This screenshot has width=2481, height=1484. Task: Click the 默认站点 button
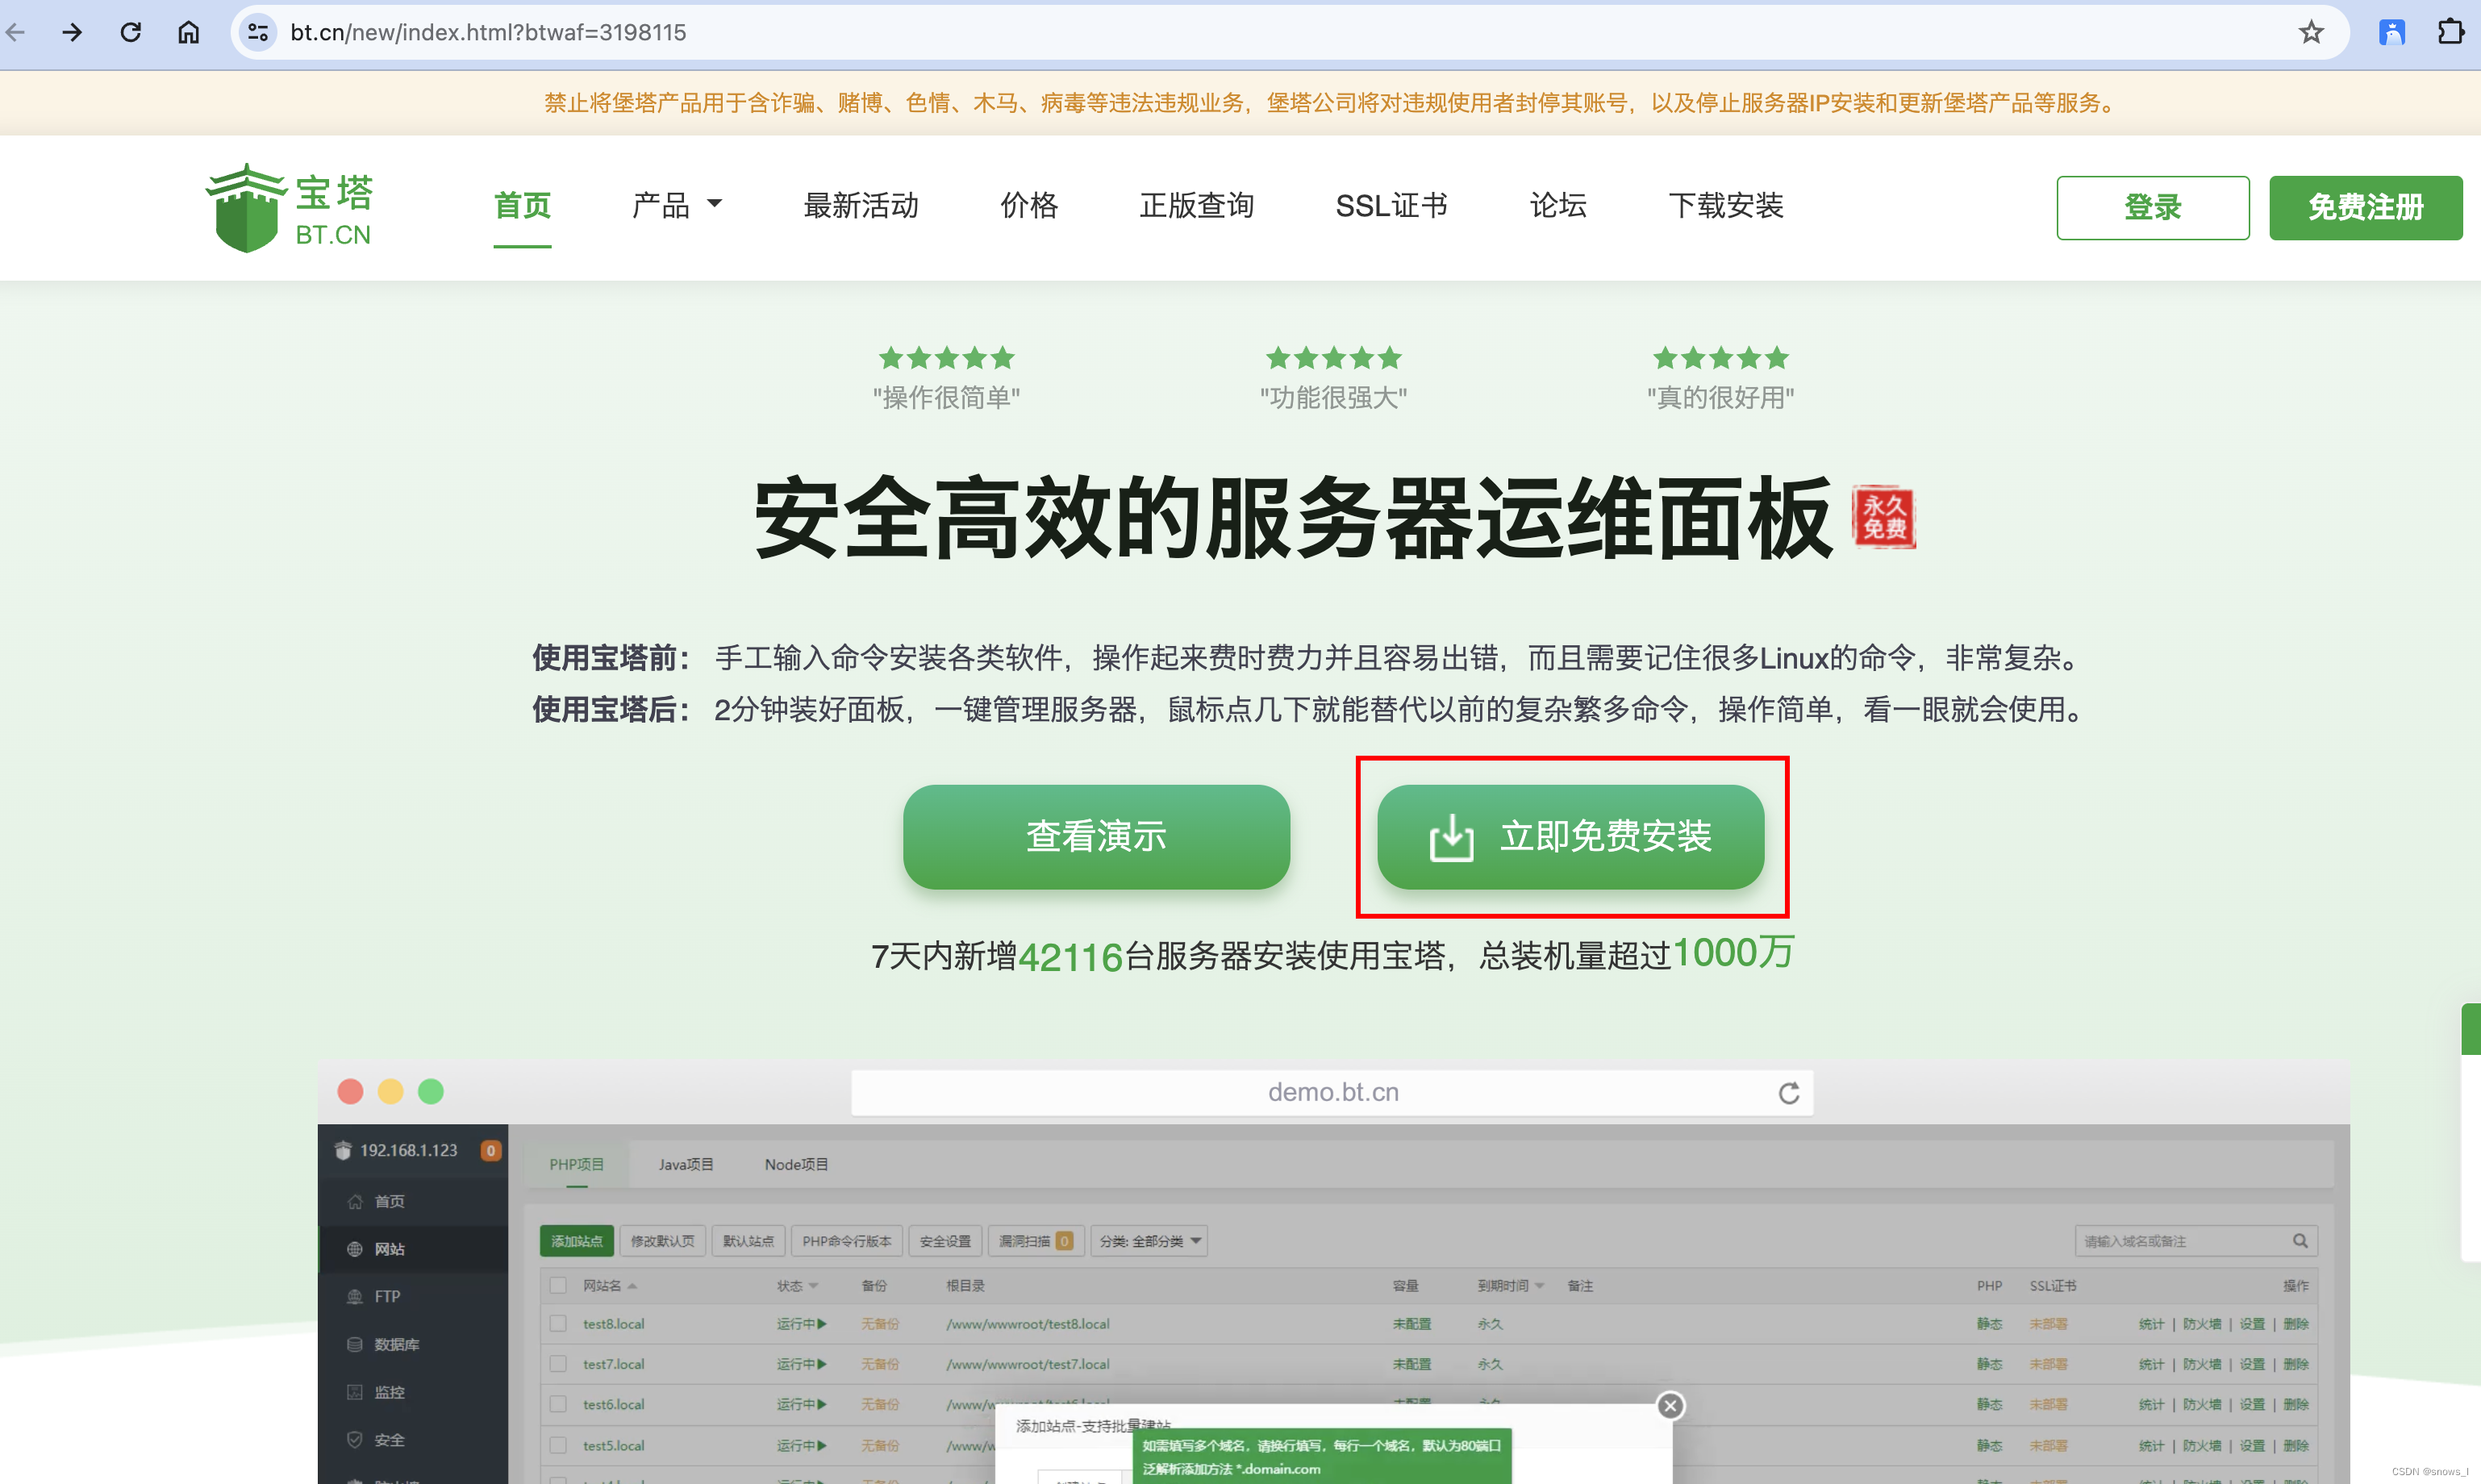(x=748, y=1241)
